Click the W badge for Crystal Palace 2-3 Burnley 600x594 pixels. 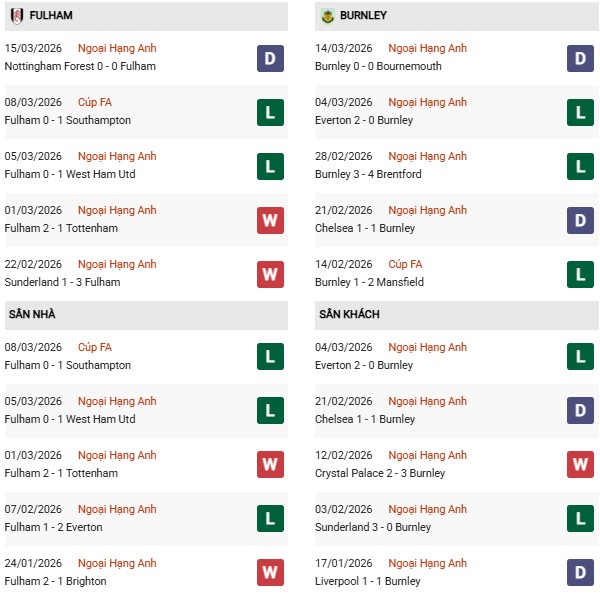click(x=580, y=465)
